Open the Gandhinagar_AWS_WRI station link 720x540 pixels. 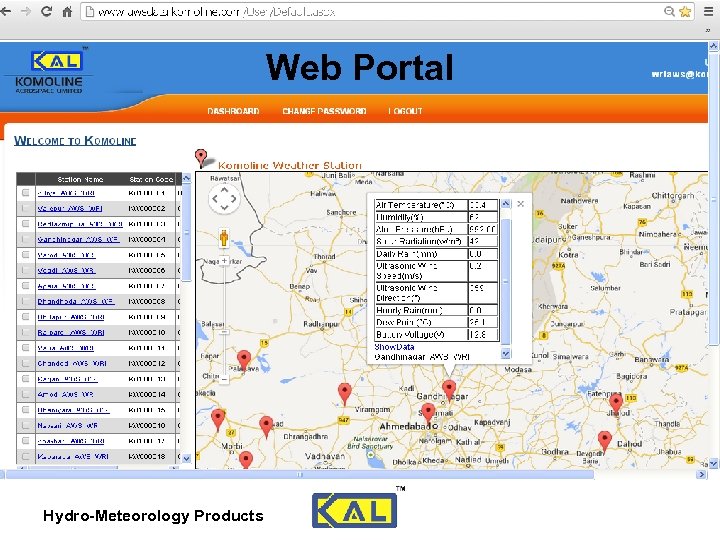[x=79, y=239]
